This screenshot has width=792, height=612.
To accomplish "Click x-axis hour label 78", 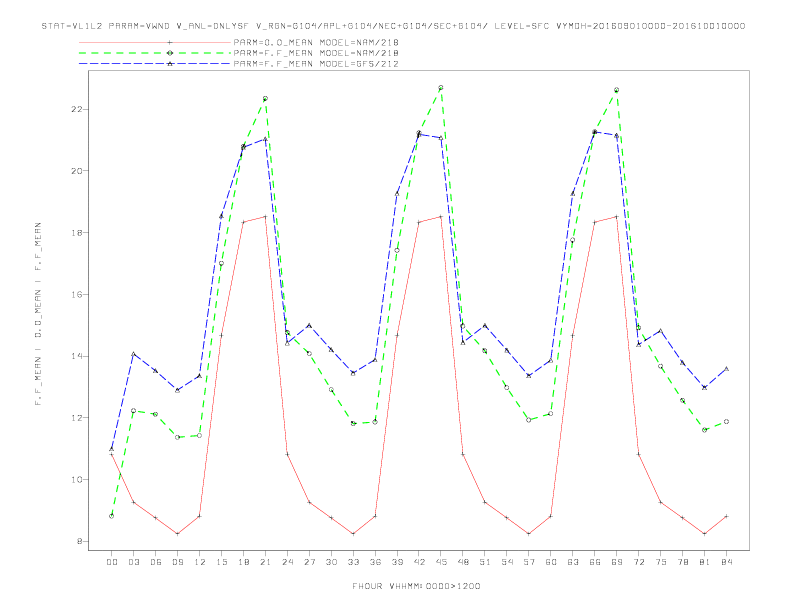I will (x=682, y=562).
